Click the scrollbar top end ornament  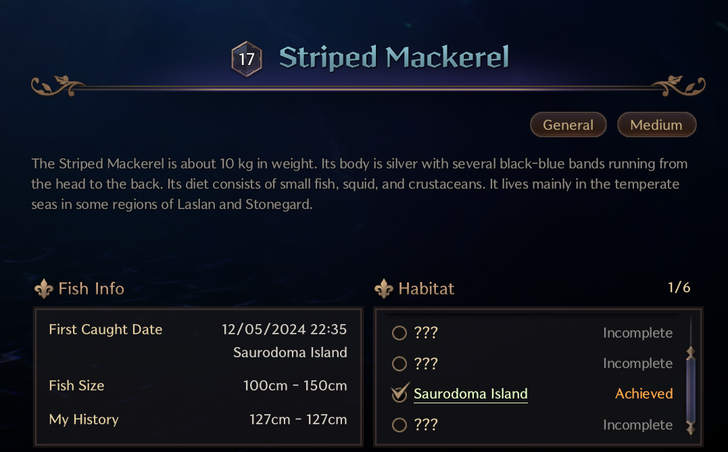tap(688, 352)
